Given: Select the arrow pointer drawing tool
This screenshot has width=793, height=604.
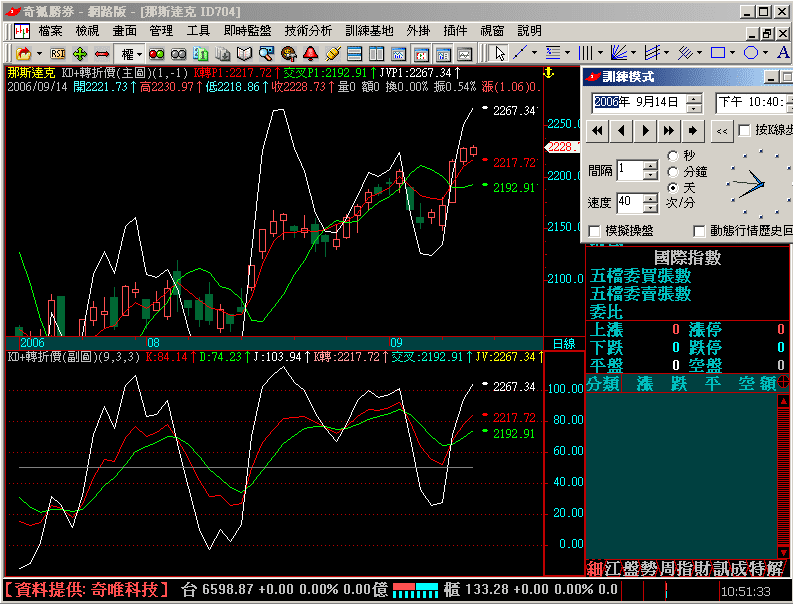Looking at the screenshot, I should (x=499, y=53).
